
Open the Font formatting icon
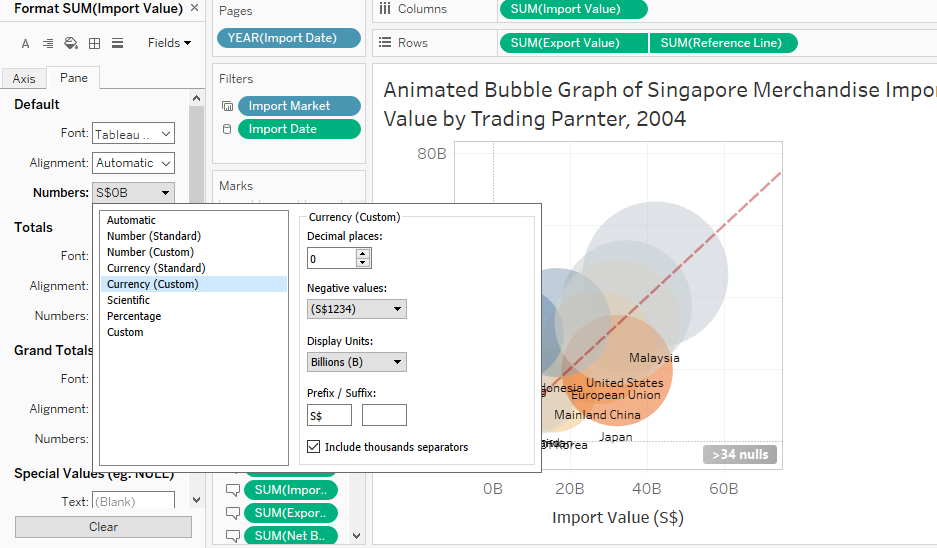(x=26, y=44)
